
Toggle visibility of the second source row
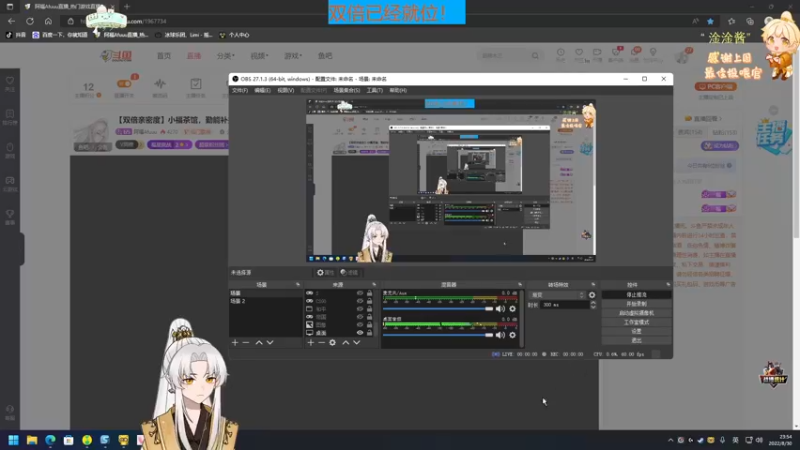360,301
